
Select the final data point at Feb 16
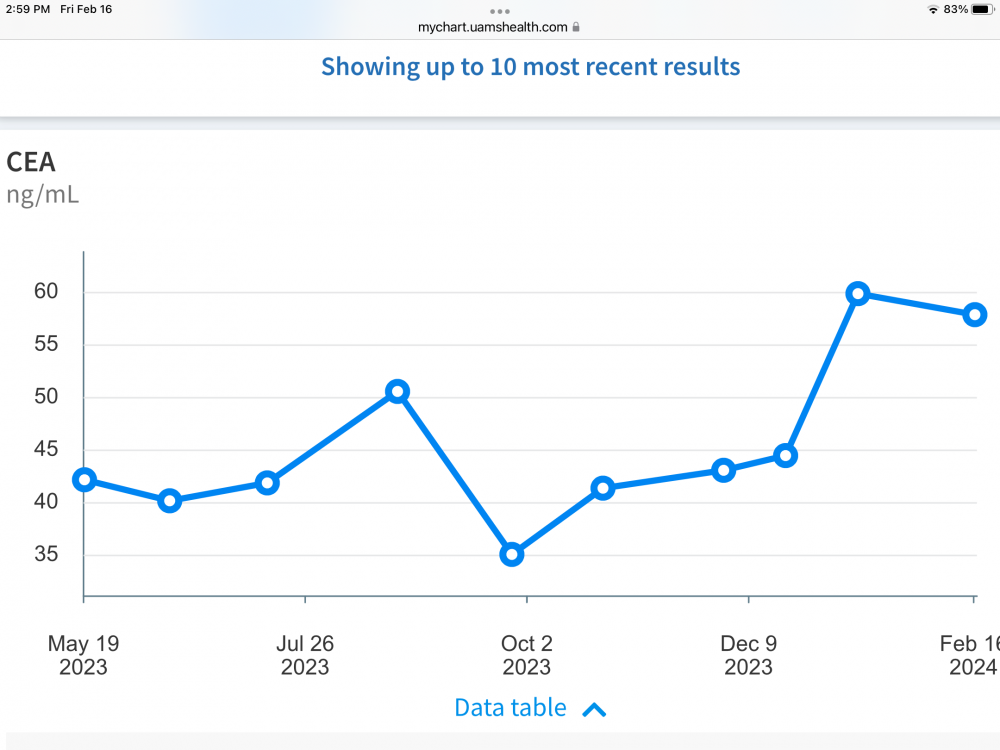pyautogui.click(x=974, y=314)
